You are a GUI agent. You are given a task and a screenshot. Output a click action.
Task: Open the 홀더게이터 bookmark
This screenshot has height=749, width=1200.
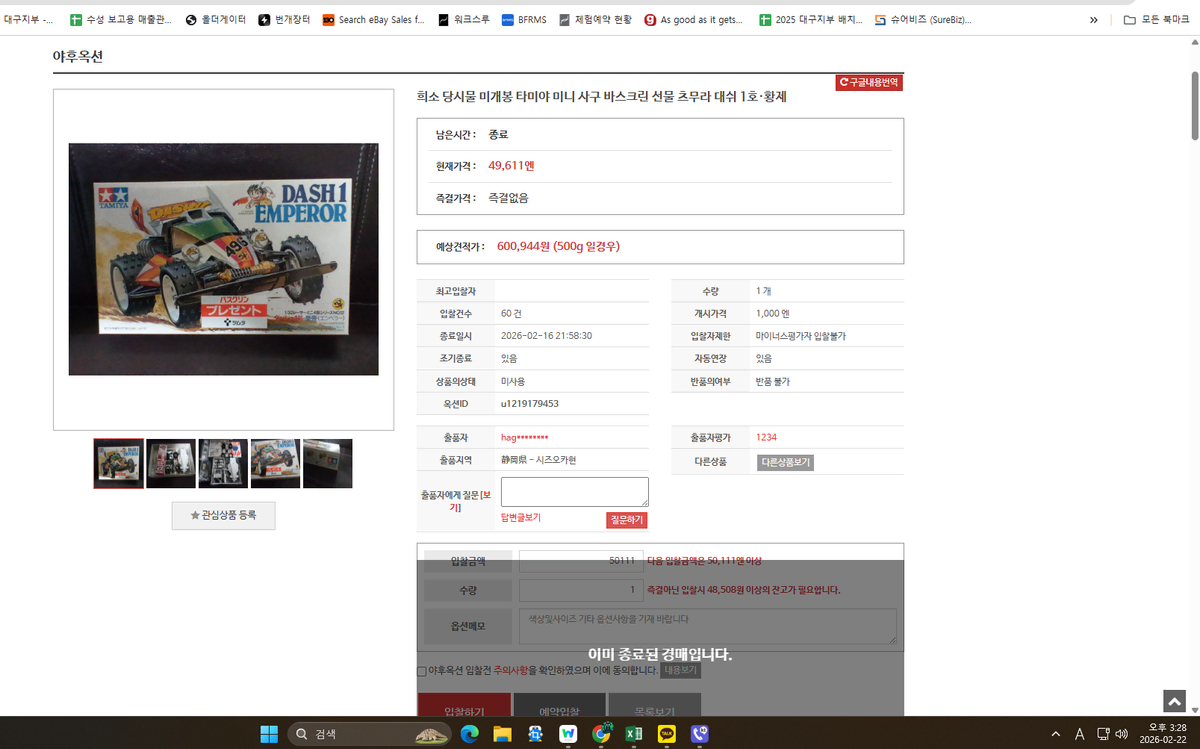point(216,19)
